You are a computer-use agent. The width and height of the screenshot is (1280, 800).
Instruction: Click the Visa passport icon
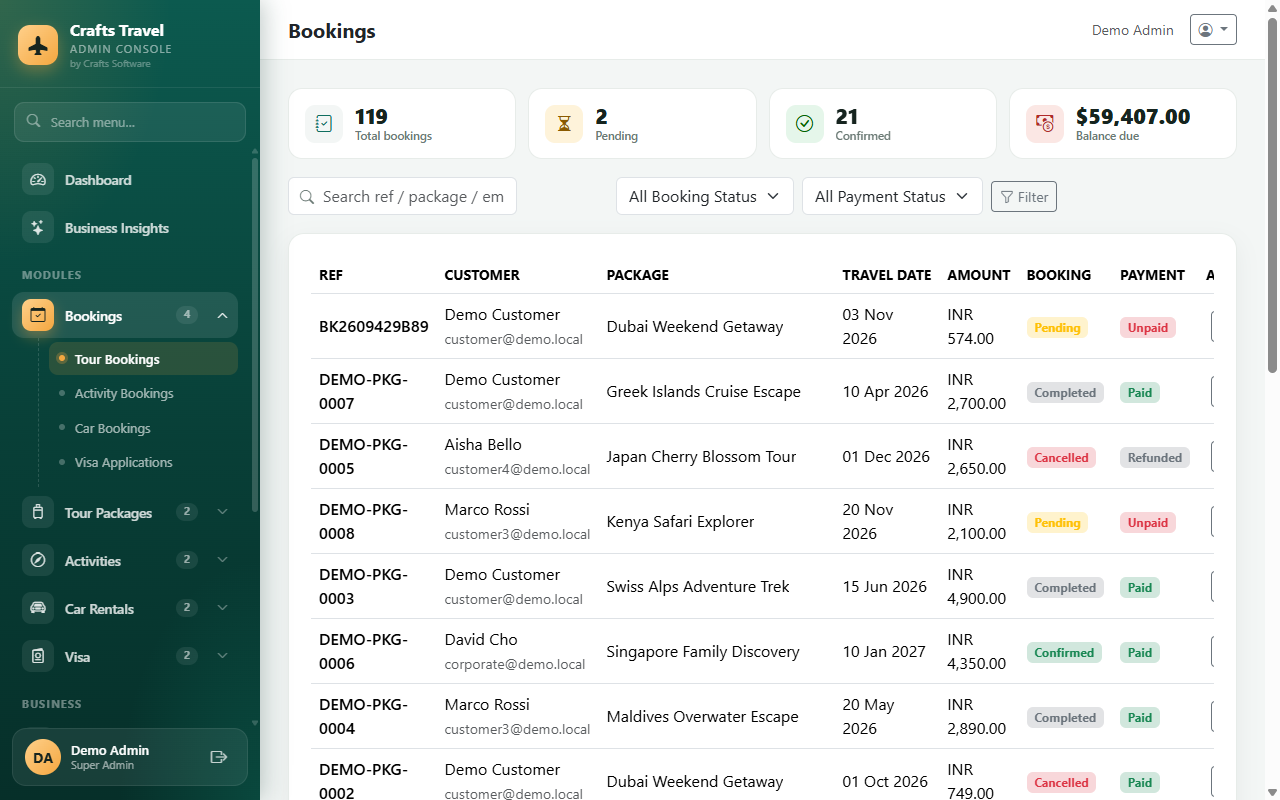(38, 657)
